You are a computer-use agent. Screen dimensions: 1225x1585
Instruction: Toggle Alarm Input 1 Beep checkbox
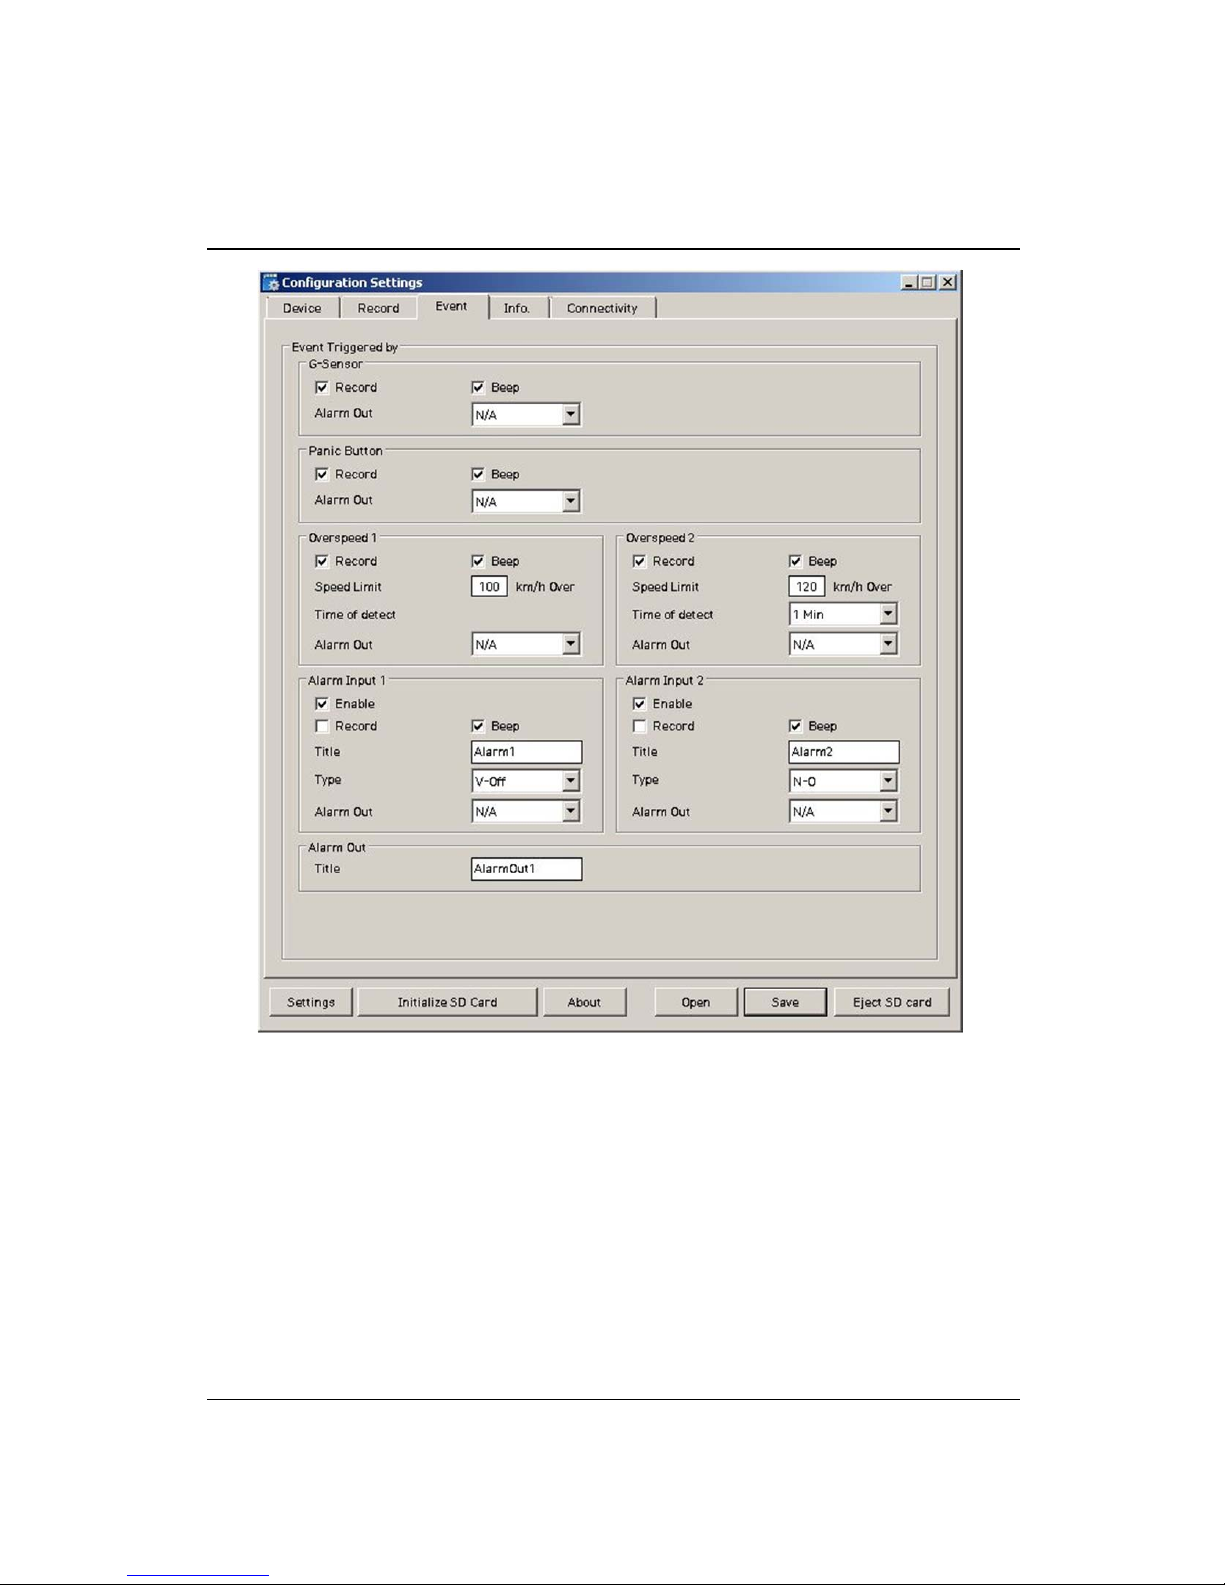(478, 726)
